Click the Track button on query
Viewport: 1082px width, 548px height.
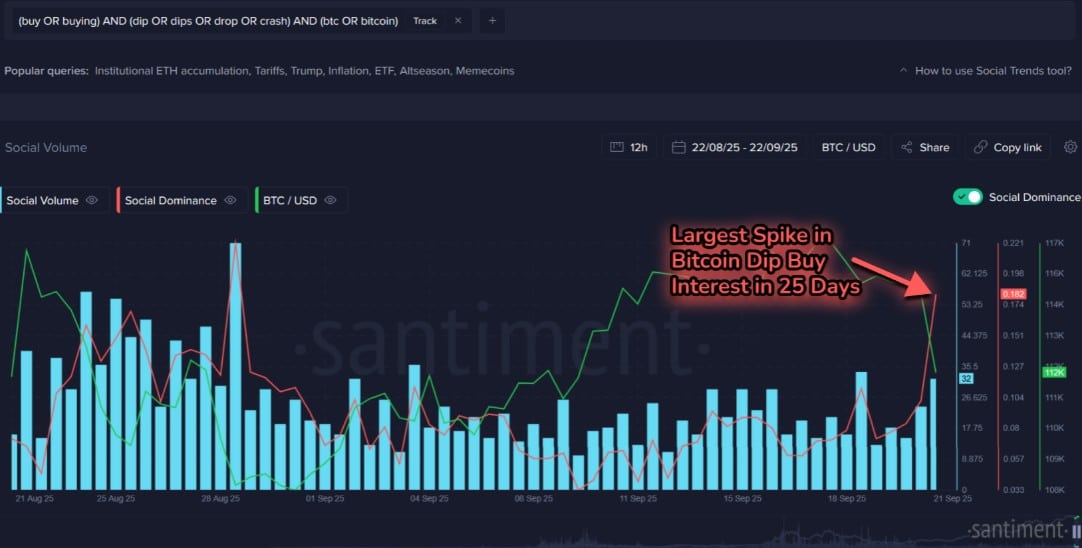(x=425, y=21)
